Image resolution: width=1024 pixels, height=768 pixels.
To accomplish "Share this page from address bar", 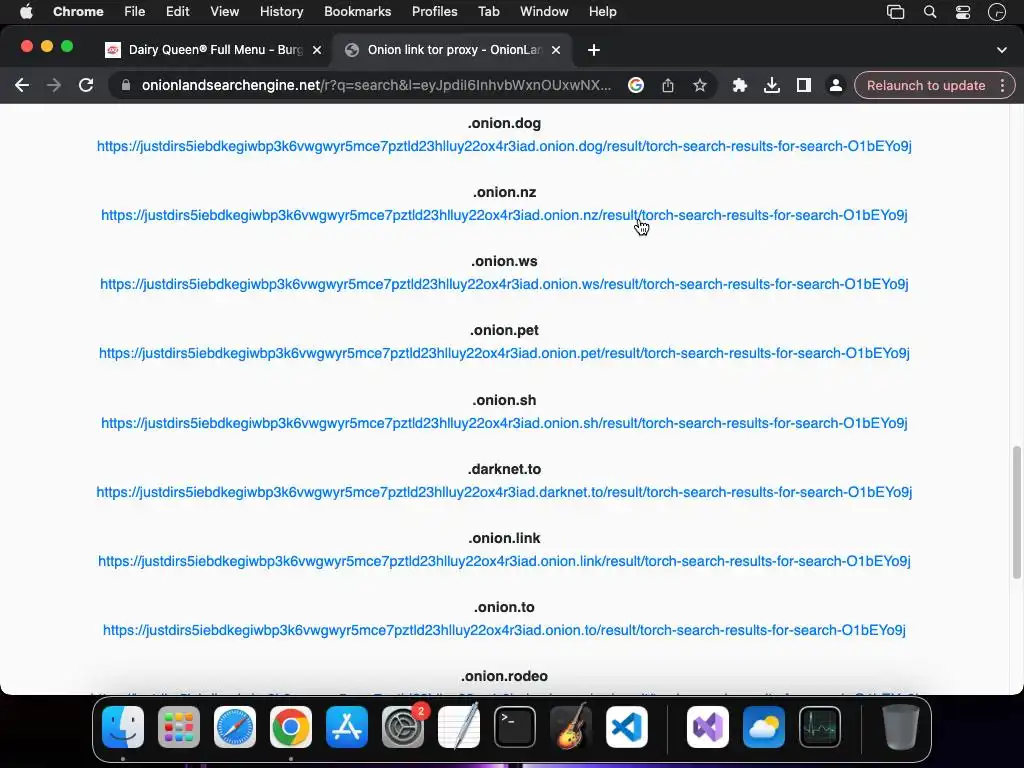I will [x=667, y=86].
